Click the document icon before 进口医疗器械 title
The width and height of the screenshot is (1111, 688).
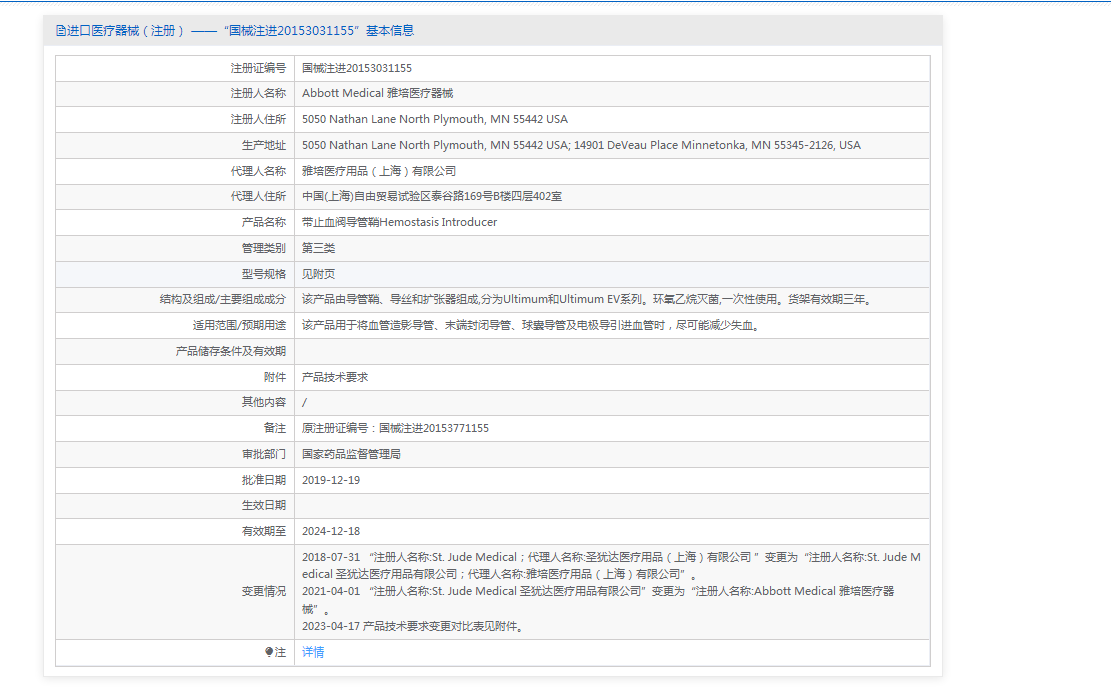coord(61,31)
